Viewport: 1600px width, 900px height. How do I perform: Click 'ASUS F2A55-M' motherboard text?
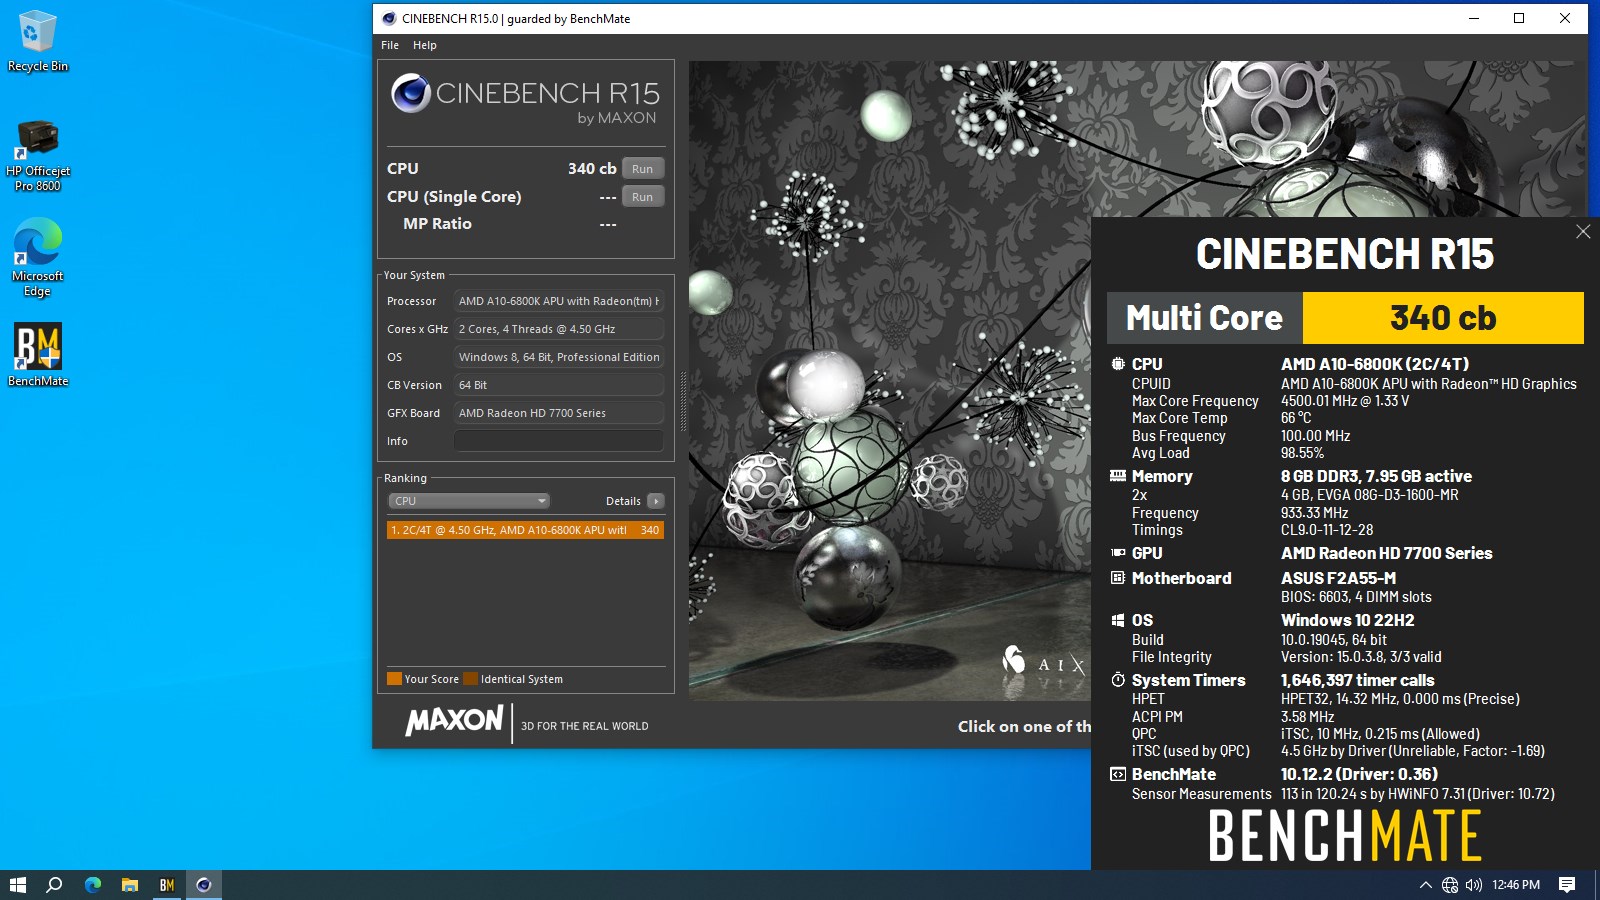click(x=1338, y=578)
